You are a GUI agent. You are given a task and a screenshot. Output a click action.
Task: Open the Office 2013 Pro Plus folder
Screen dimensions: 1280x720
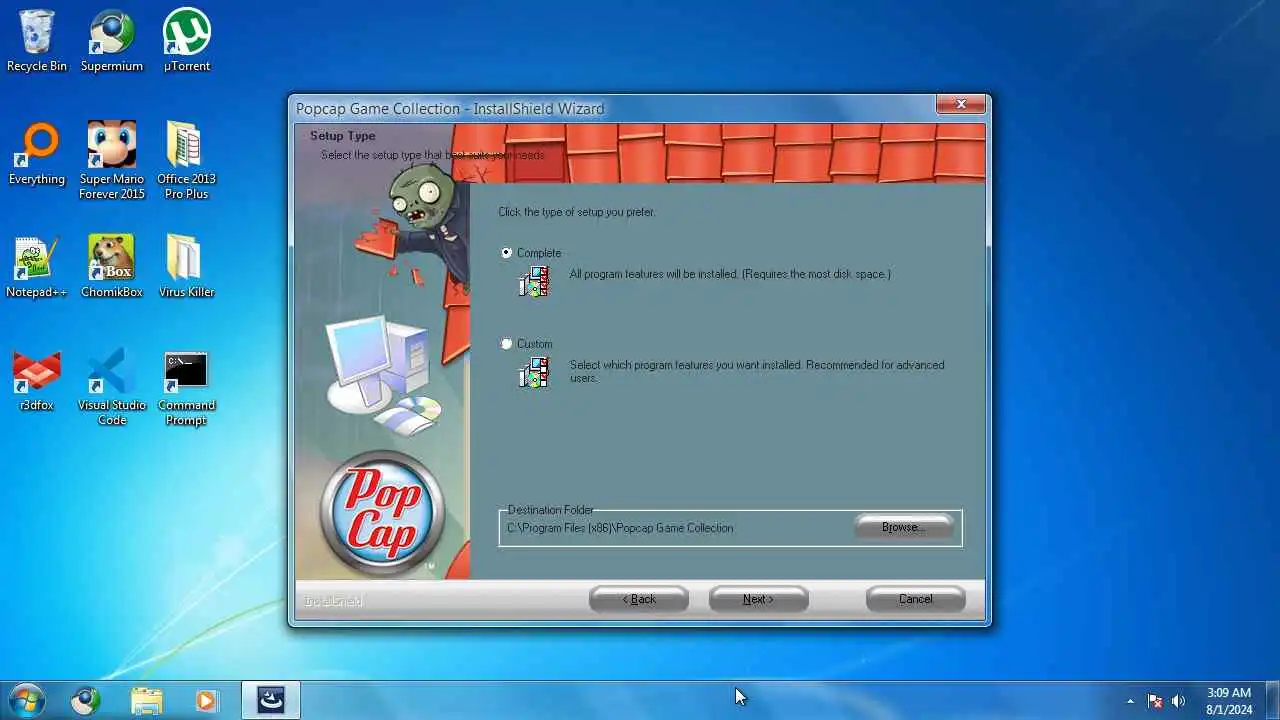pyautogui.click(x=187, y=161)
